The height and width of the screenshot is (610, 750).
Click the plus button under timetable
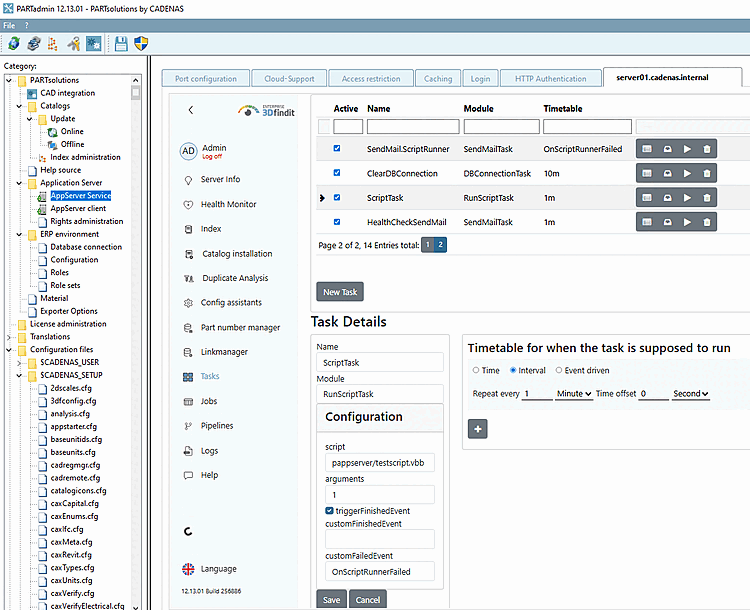point(477,429)
